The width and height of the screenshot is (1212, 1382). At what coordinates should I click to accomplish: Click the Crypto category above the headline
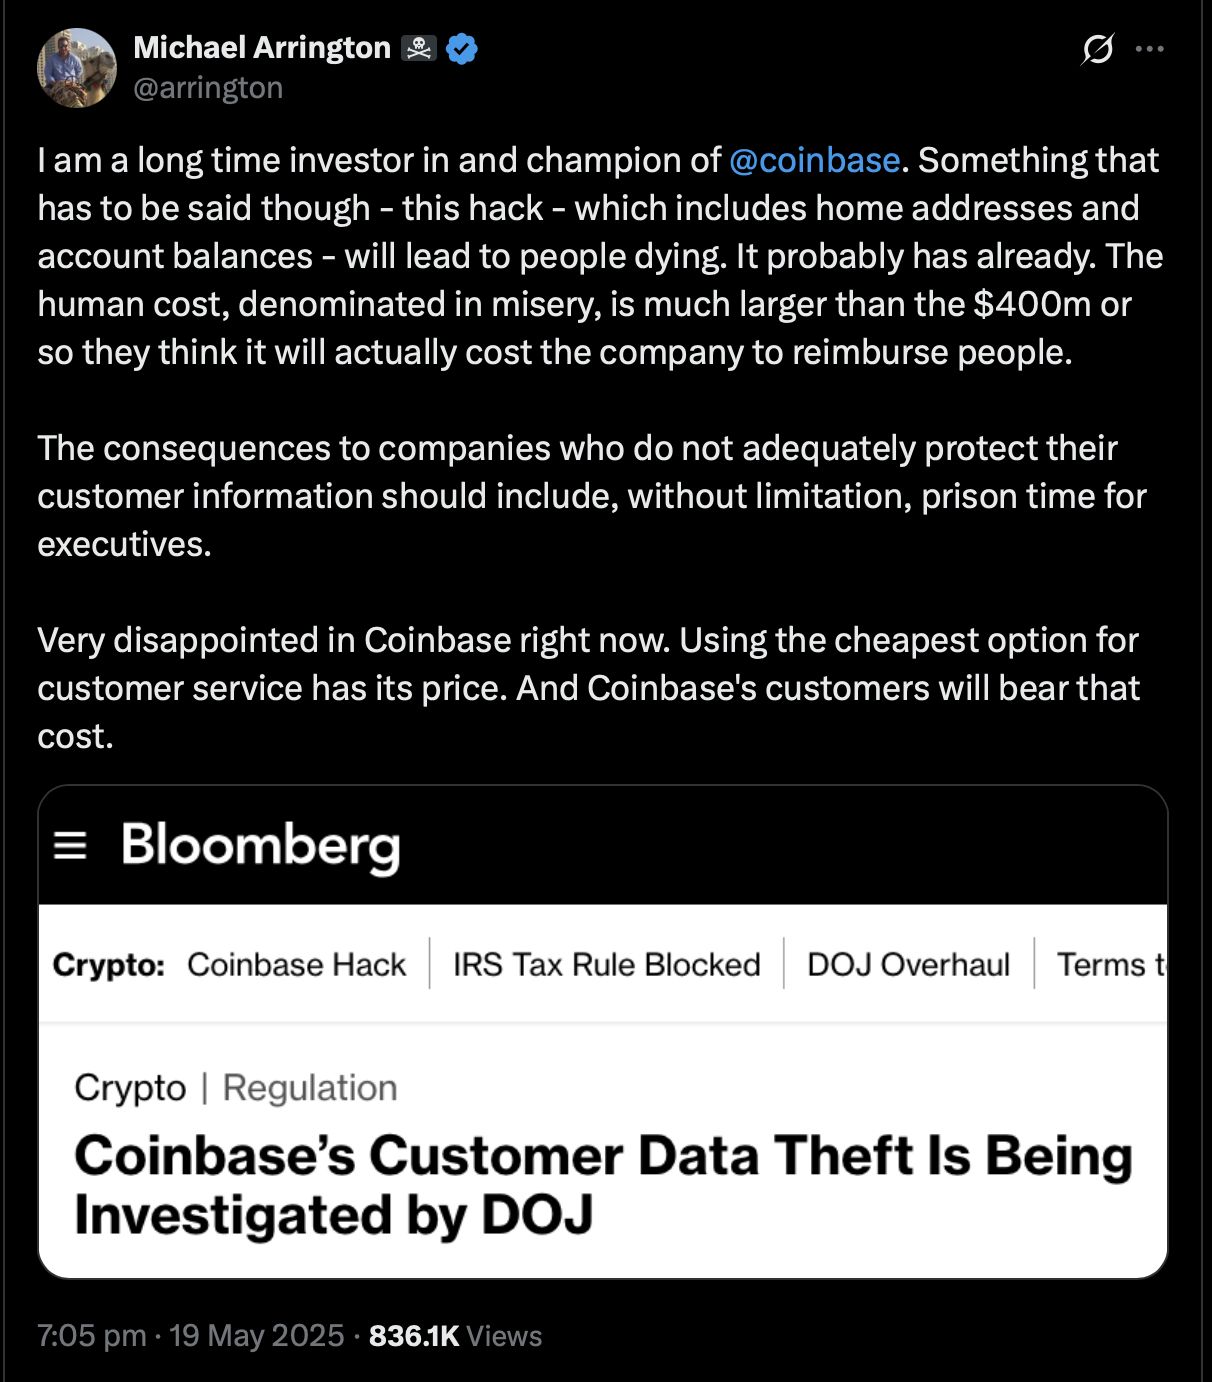tap(130, 1088)
